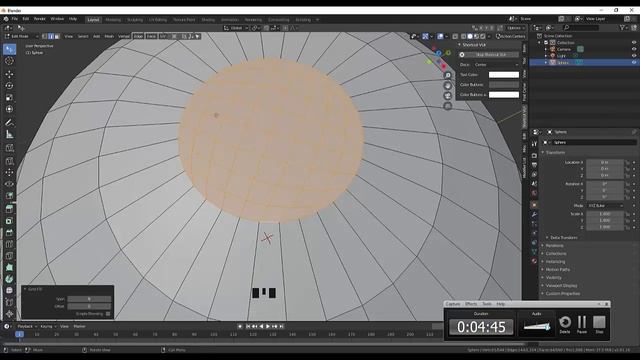640x360 pixels.
Task: Open the File menu
Action: (x=15, y=19)
